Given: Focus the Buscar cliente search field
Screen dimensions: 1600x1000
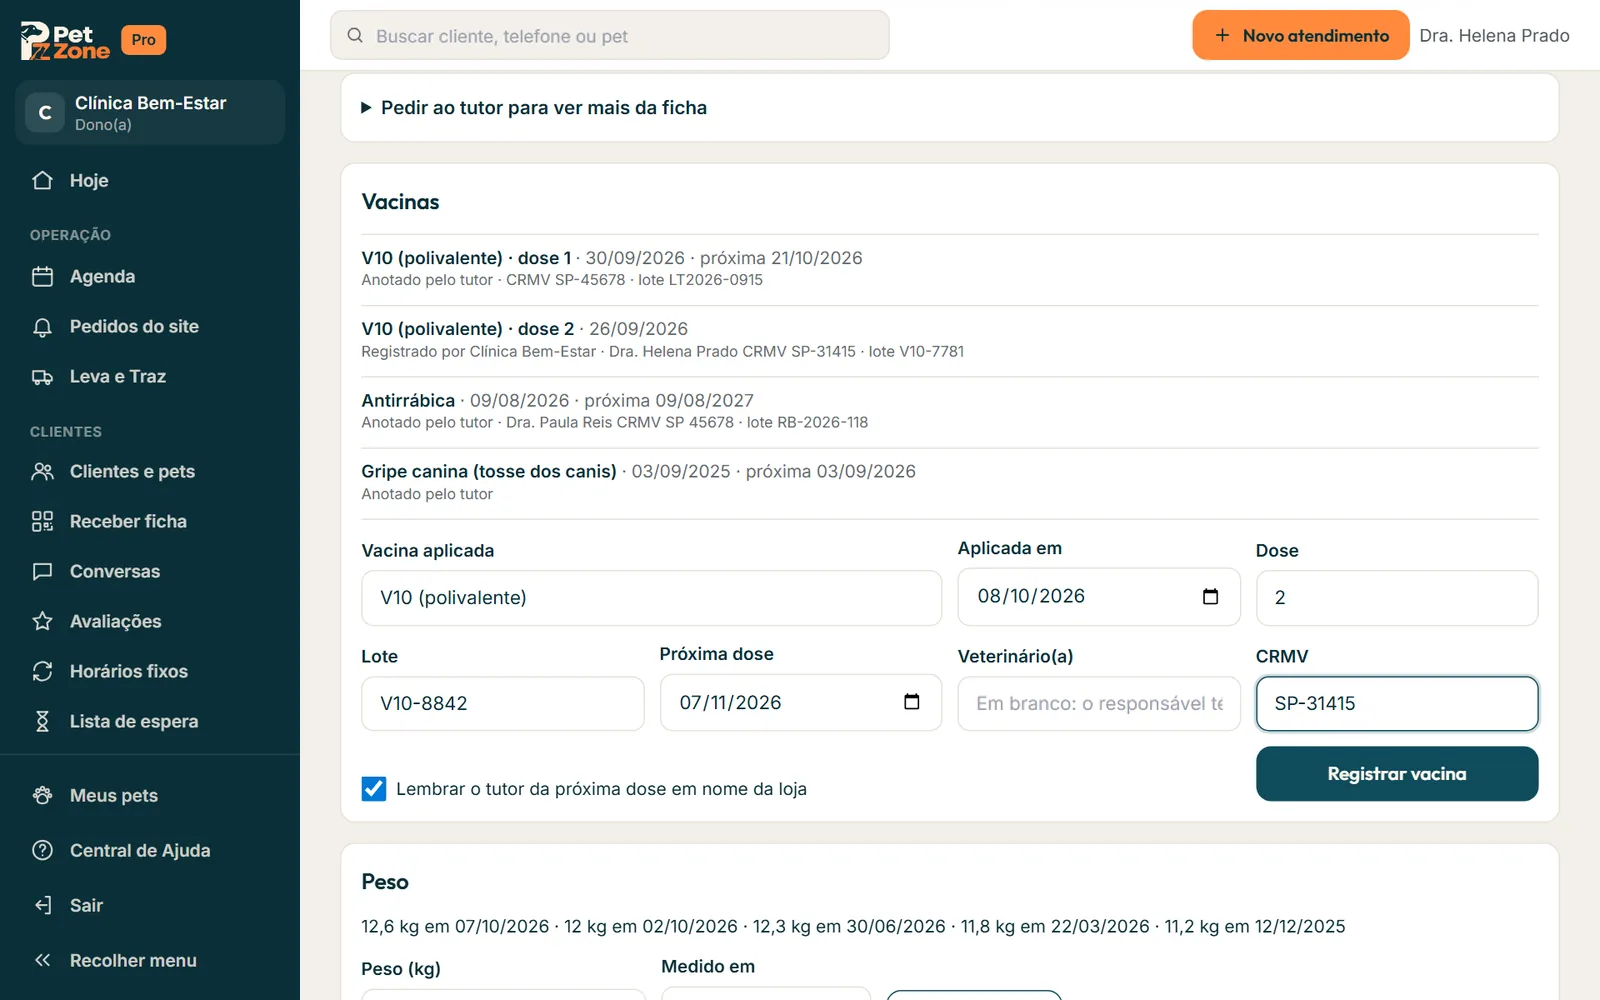Looking at the screenshot, I should (610, 36).
